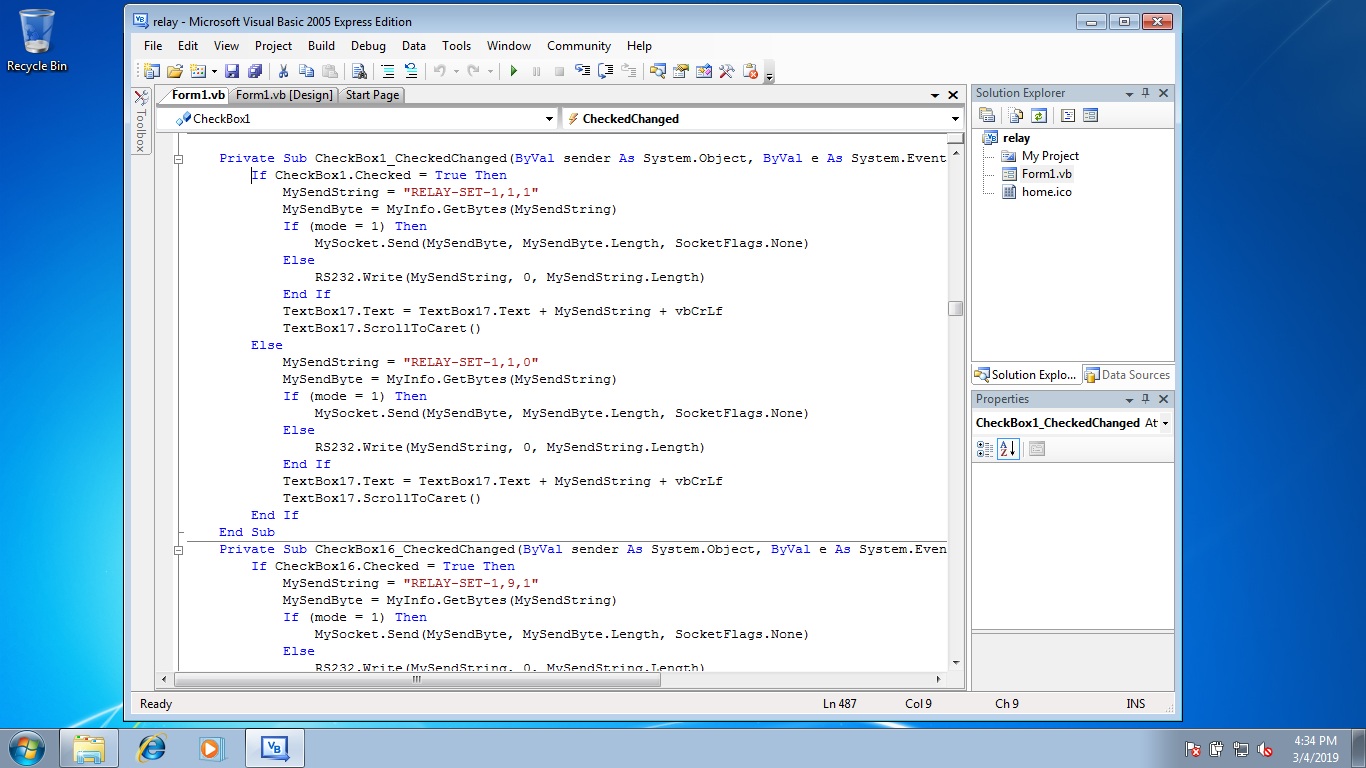Click the Save All toolbar icon
Screen dimensions: 1366x768
(254, 71)
